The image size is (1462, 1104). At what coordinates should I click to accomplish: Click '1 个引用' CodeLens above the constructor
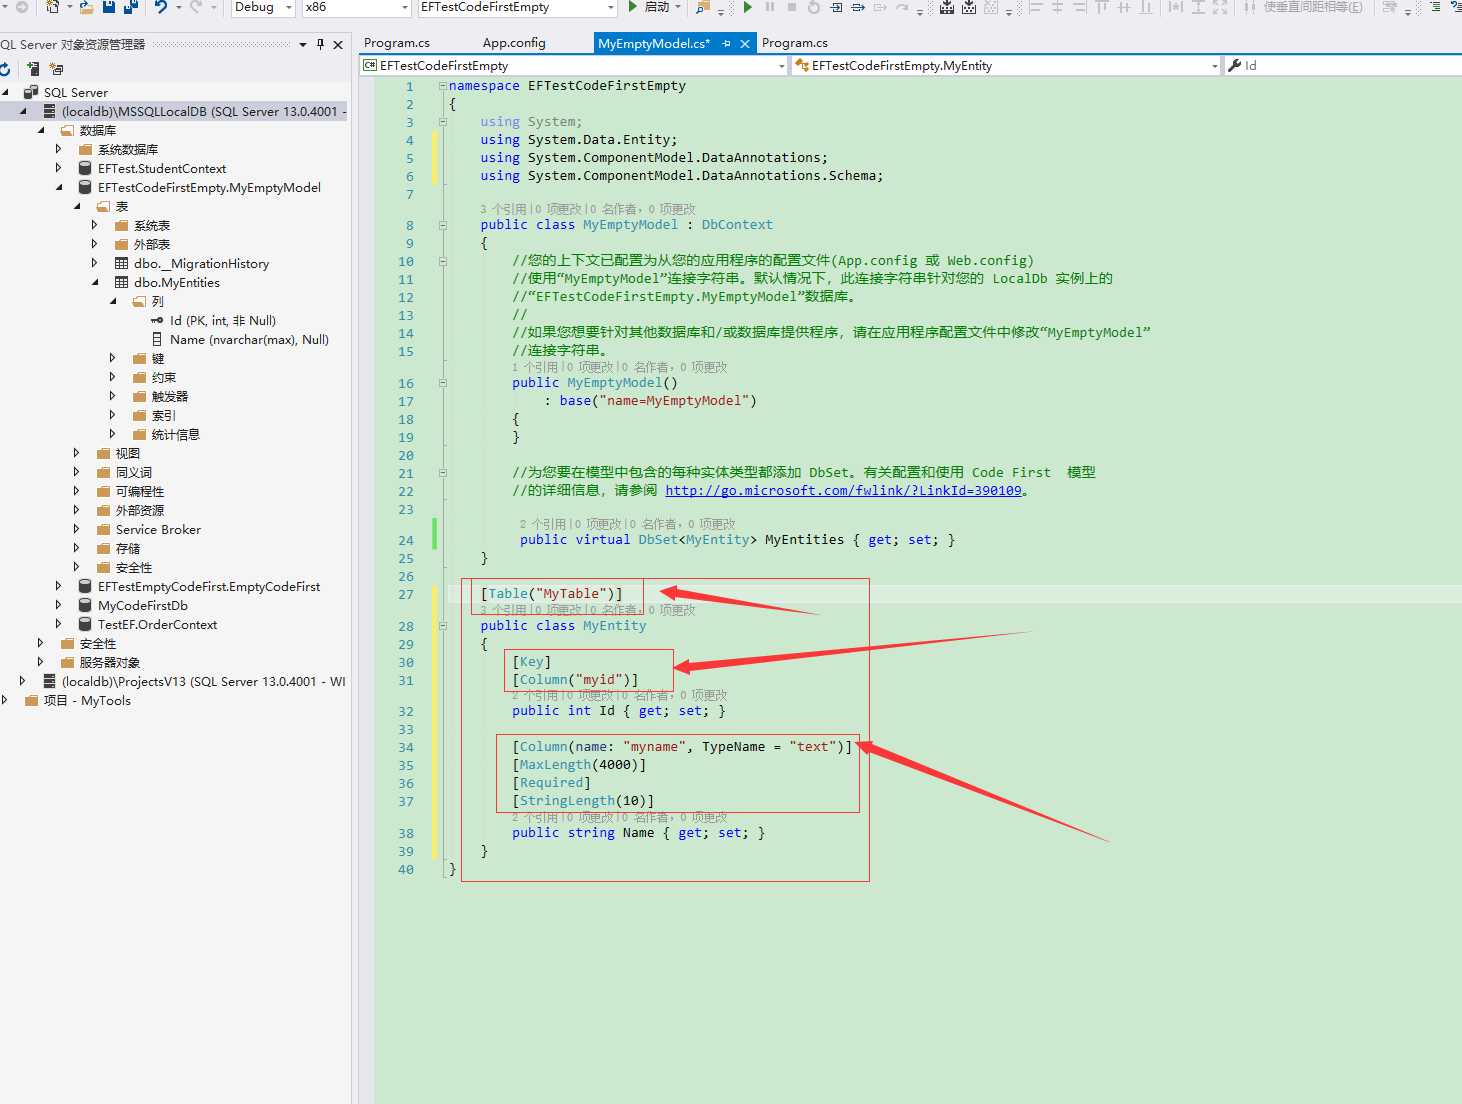pyautogui.click(x=535, y=367)
